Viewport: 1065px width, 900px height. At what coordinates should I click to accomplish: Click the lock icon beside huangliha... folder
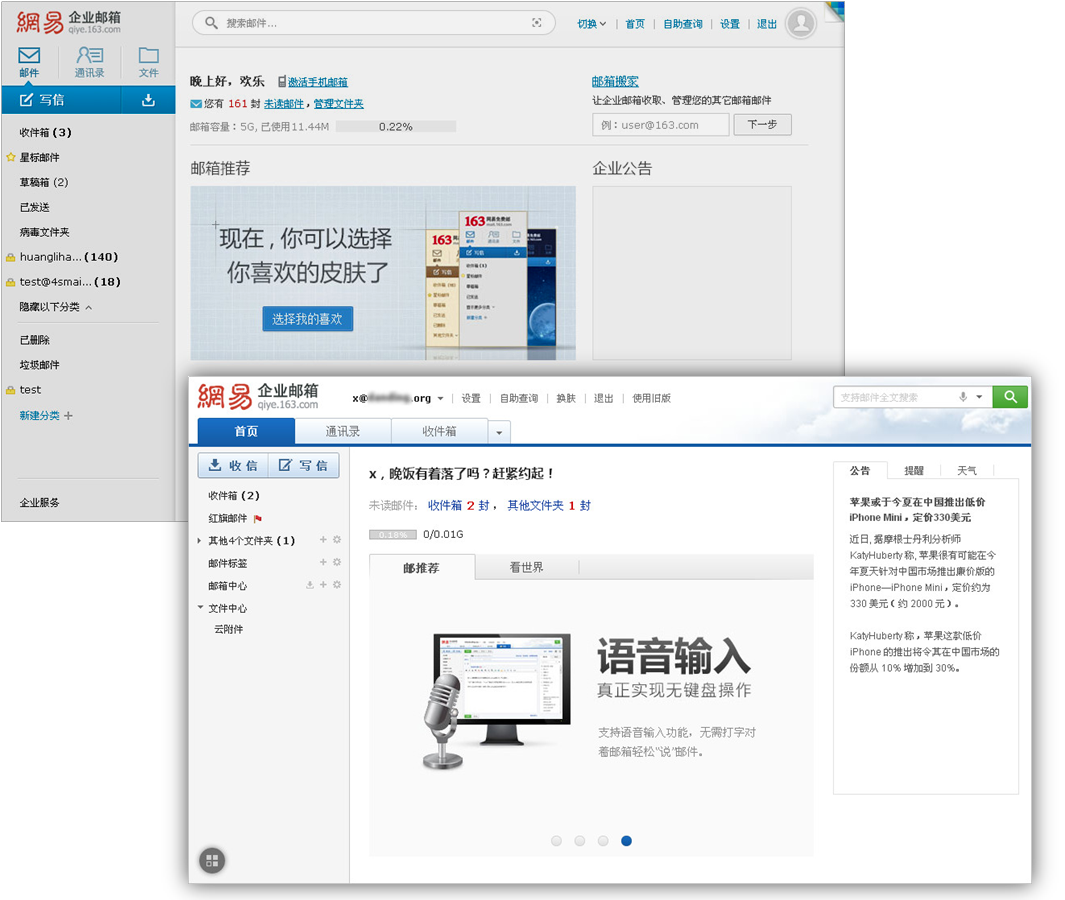coord(10,257)
